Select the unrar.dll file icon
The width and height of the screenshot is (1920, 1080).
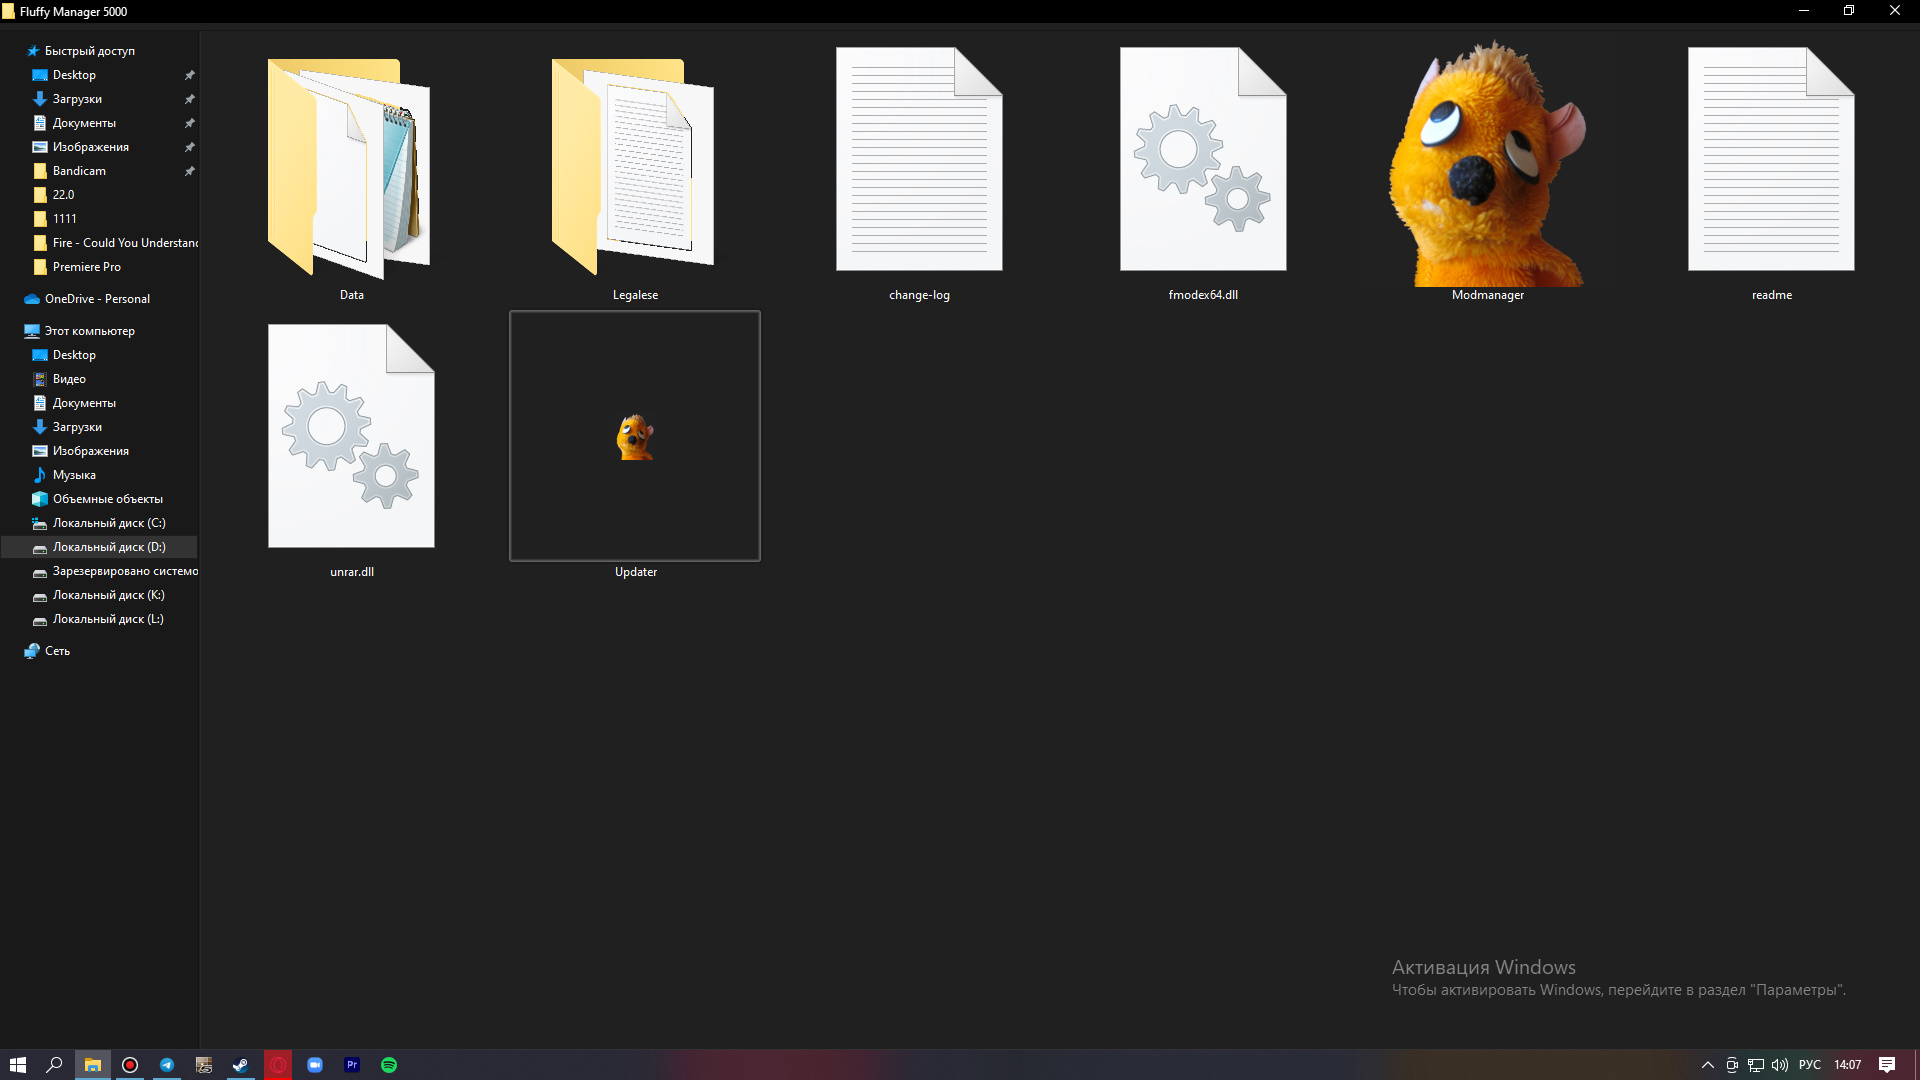pos(351,437)
